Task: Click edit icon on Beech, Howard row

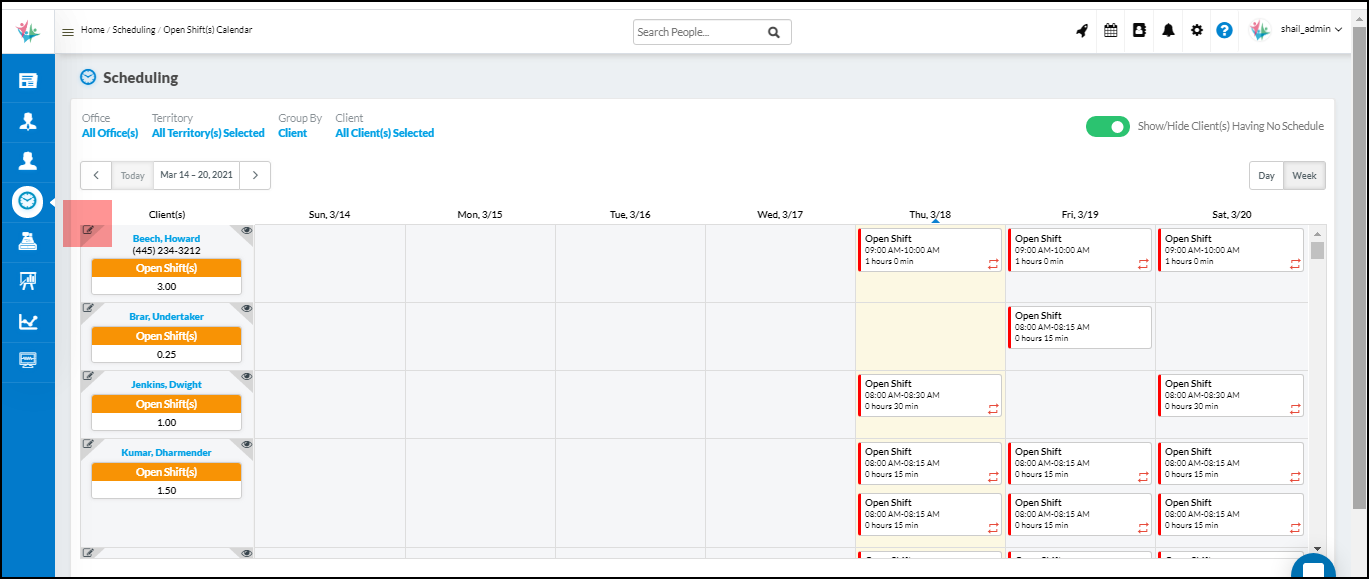Action: click(88, 231)
